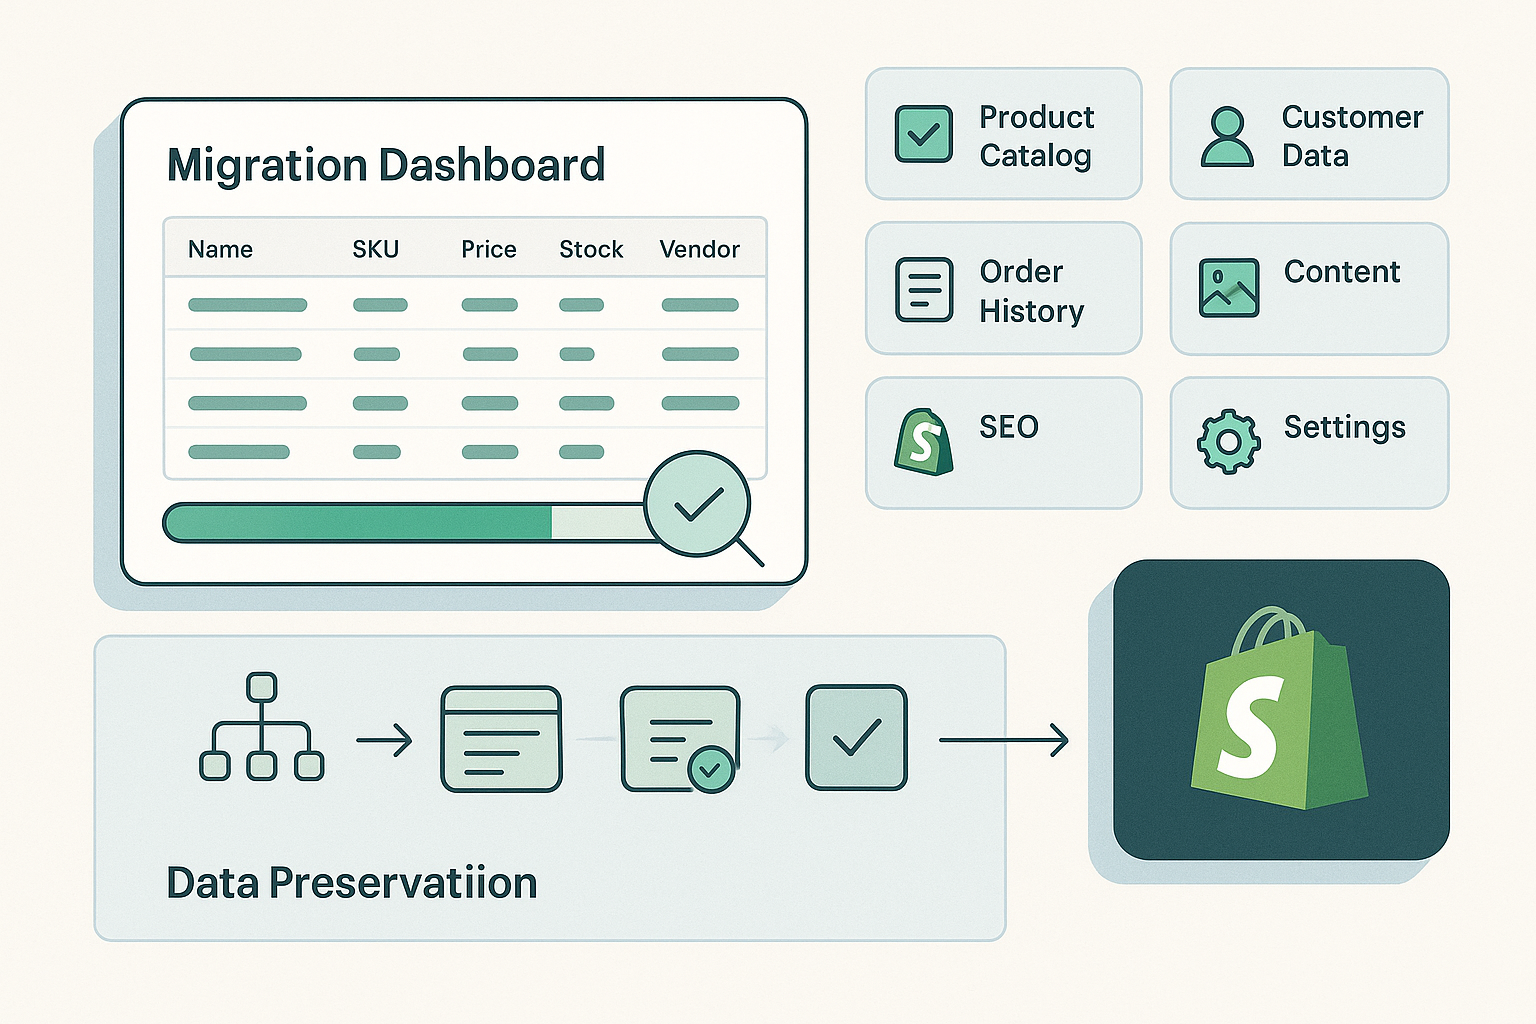
Task: Expand the Vendor column header
Action: point(698,249)
